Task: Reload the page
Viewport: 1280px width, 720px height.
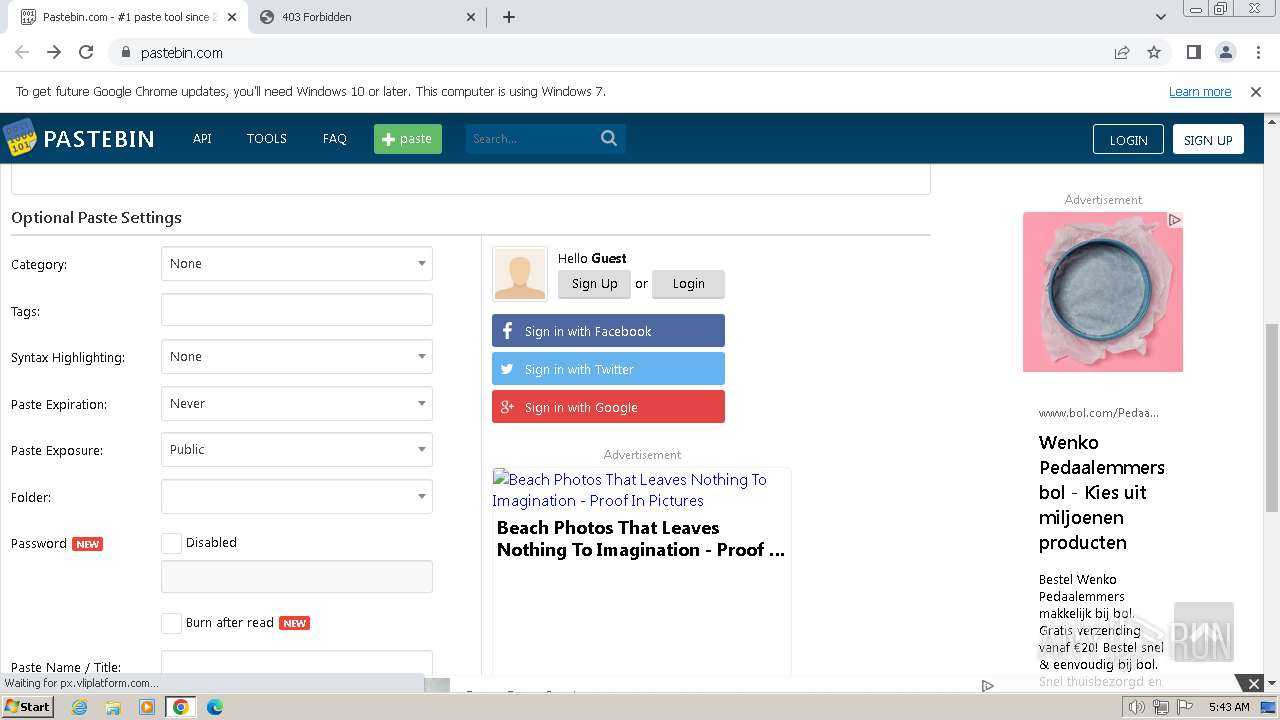Action: click(86, 52)
